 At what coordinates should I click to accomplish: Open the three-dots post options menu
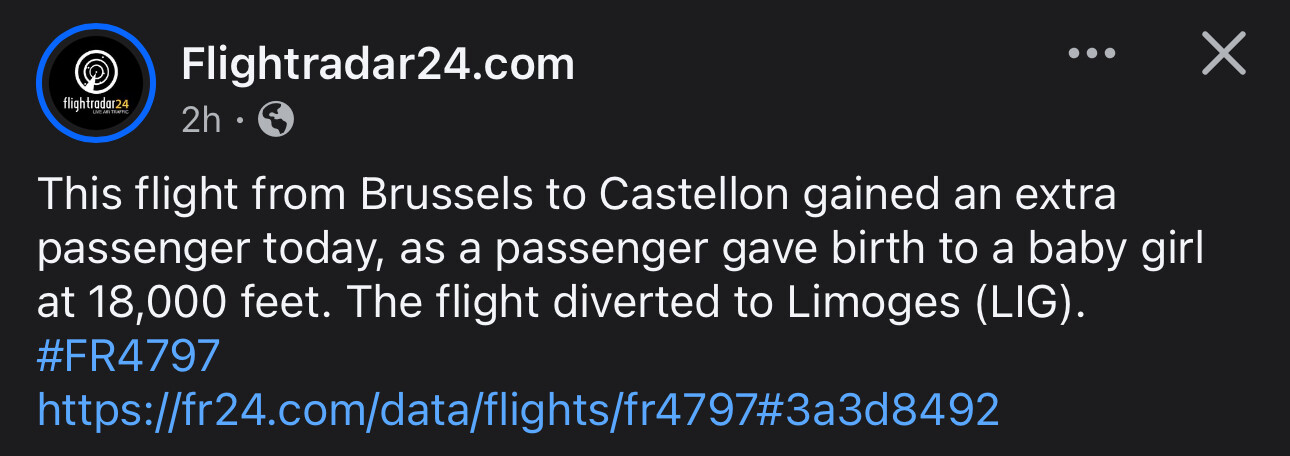pos(1091,54)
